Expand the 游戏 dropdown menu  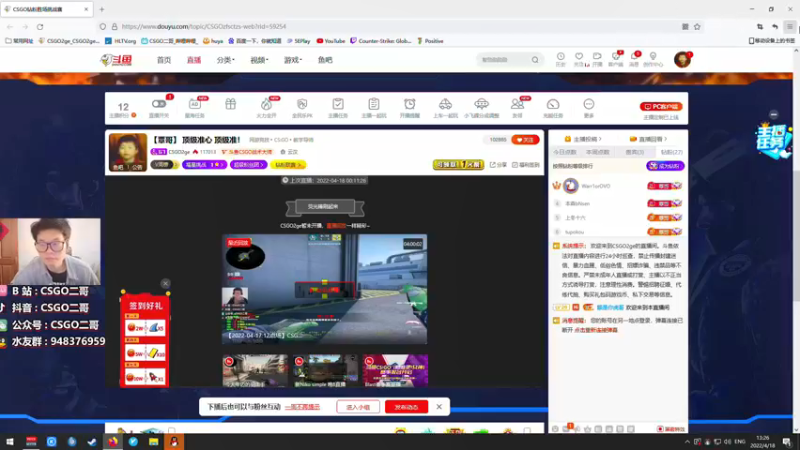[x=293, y=60]
